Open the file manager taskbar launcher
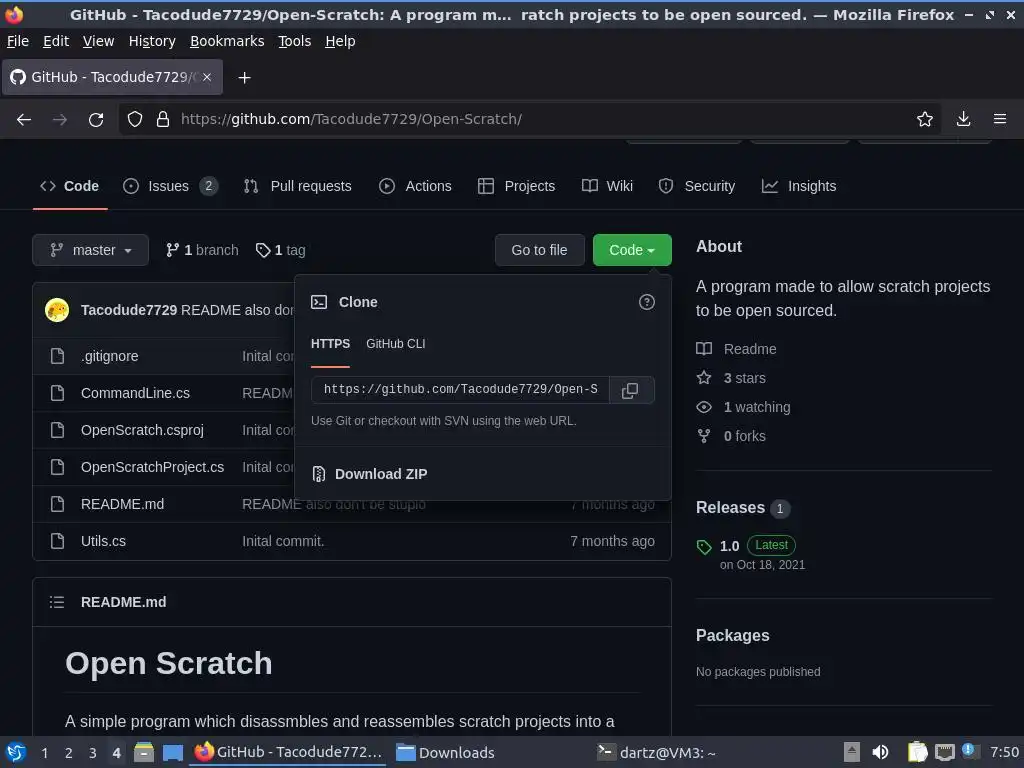1024x768 pixels. [x=144, y=753]
